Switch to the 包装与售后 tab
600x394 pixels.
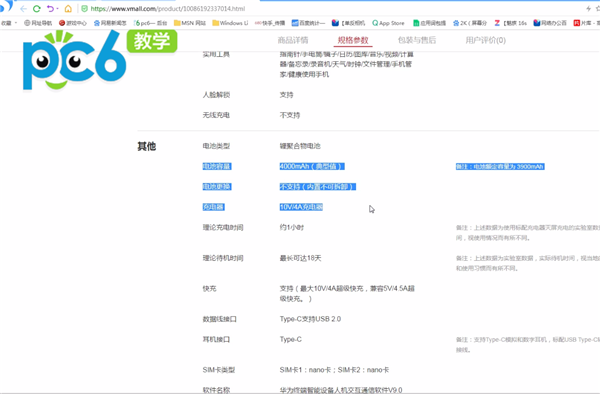417,40
